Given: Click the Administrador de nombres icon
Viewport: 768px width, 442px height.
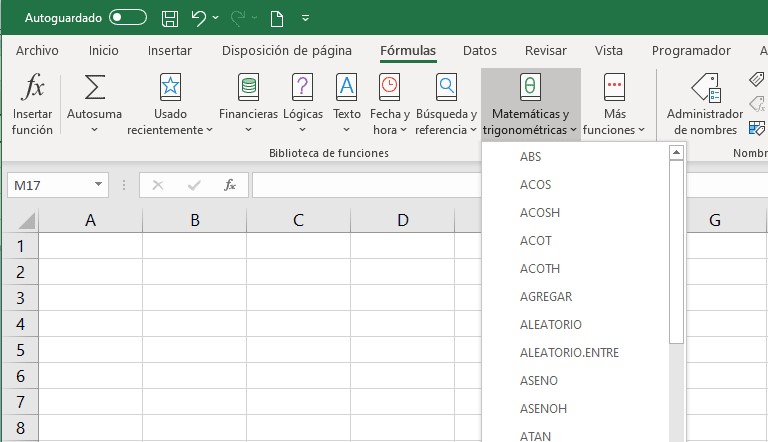Looking at the screenshot, I should tap(705, 89).
